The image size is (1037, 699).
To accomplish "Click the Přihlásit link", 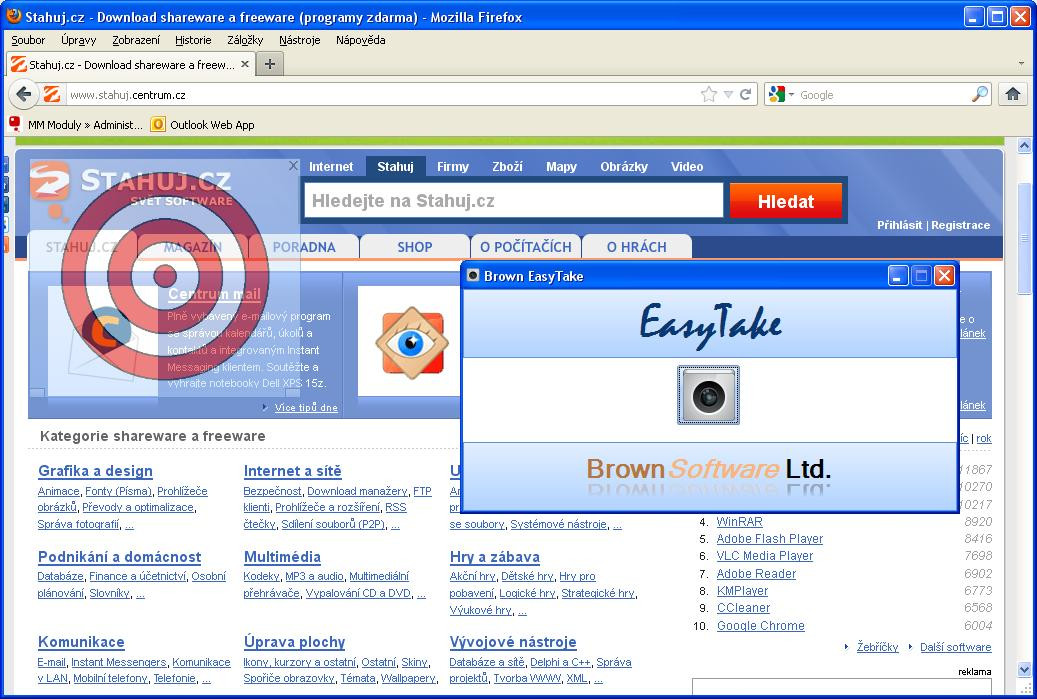I will click(899, 225).
